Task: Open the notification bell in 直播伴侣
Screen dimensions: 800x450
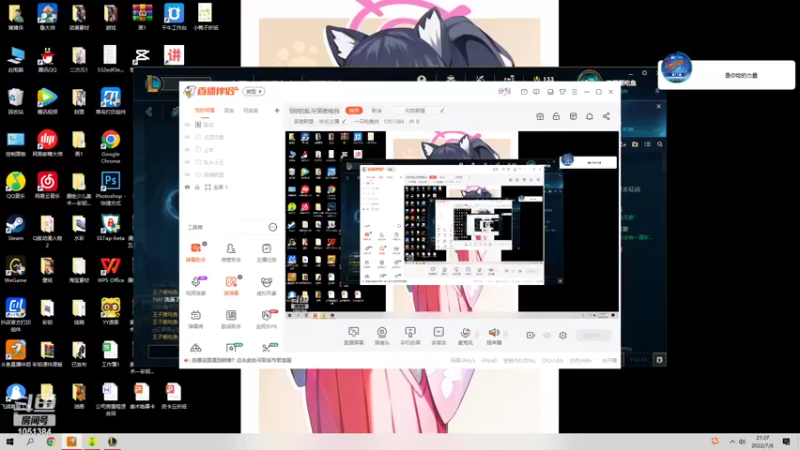Action: 589,116
